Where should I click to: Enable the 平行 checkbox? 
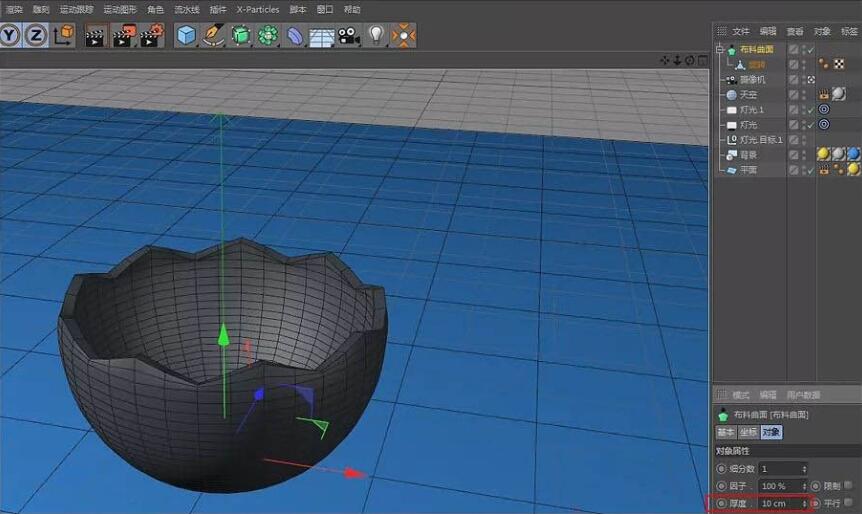848,502
